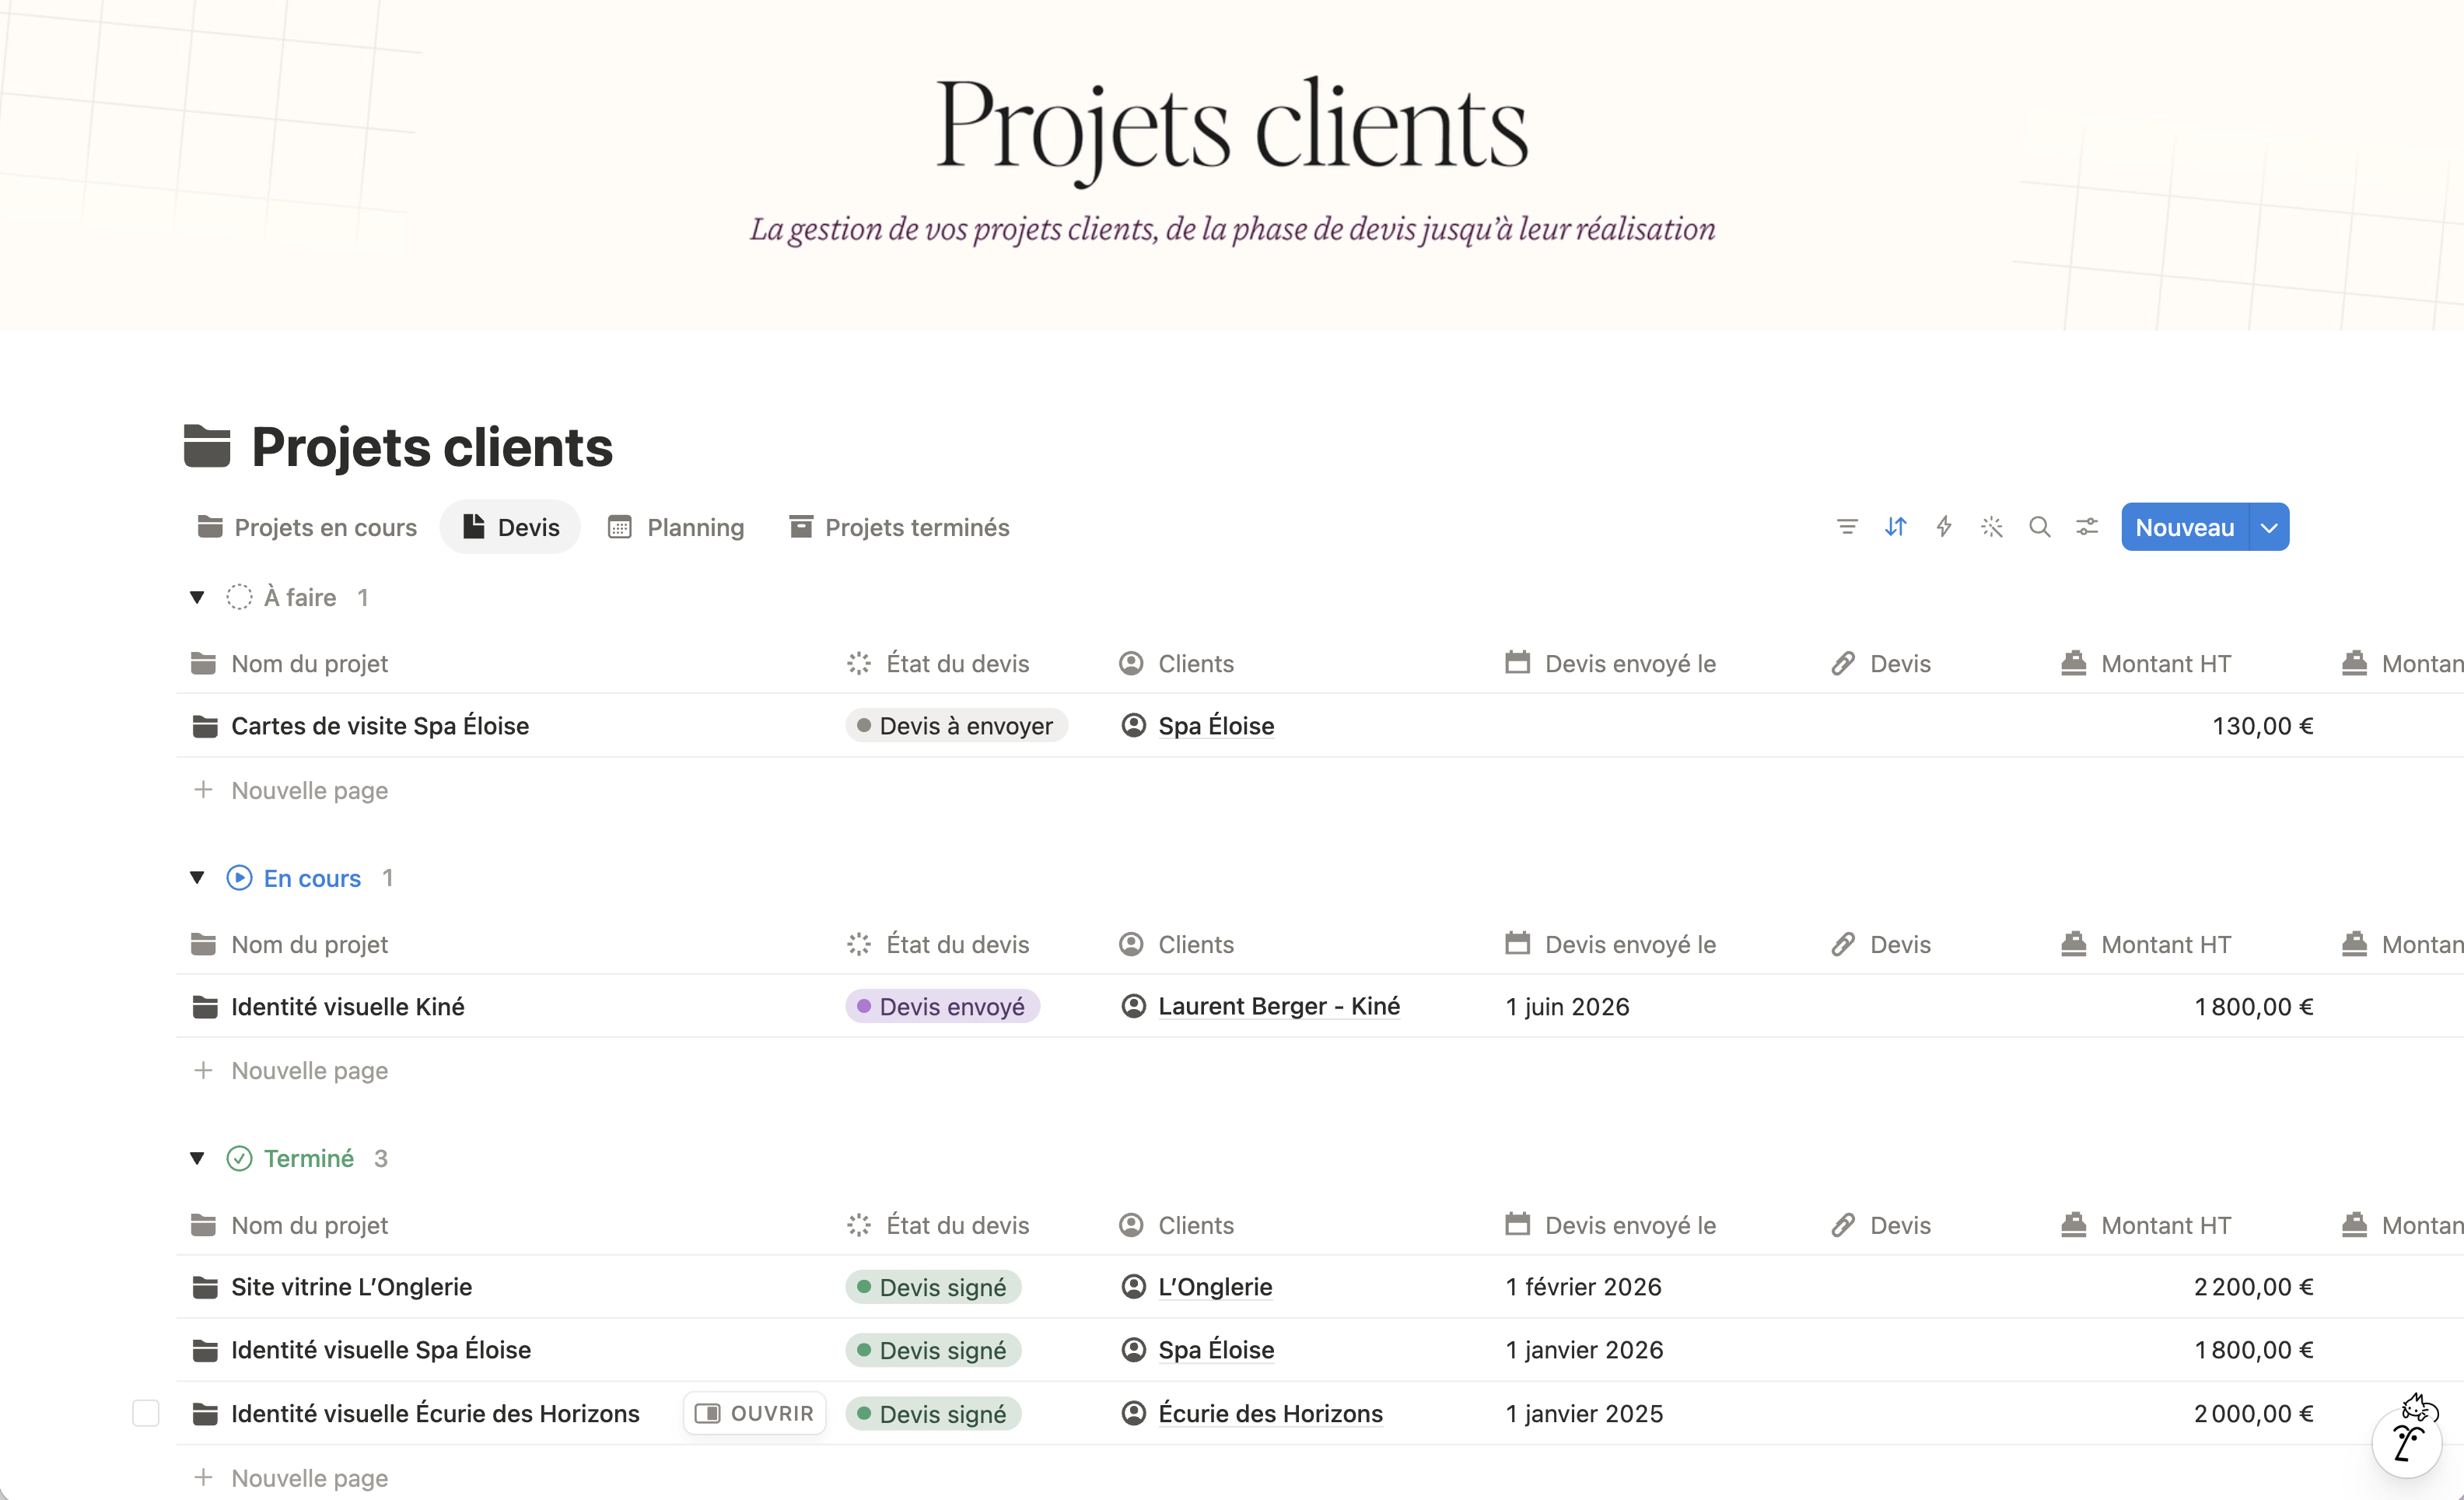This screenshot has width=2464, height=1500.
Task: Click the sparkle AI icon in toolbar
Action: pyautogui.click(x=1991, y=527)
